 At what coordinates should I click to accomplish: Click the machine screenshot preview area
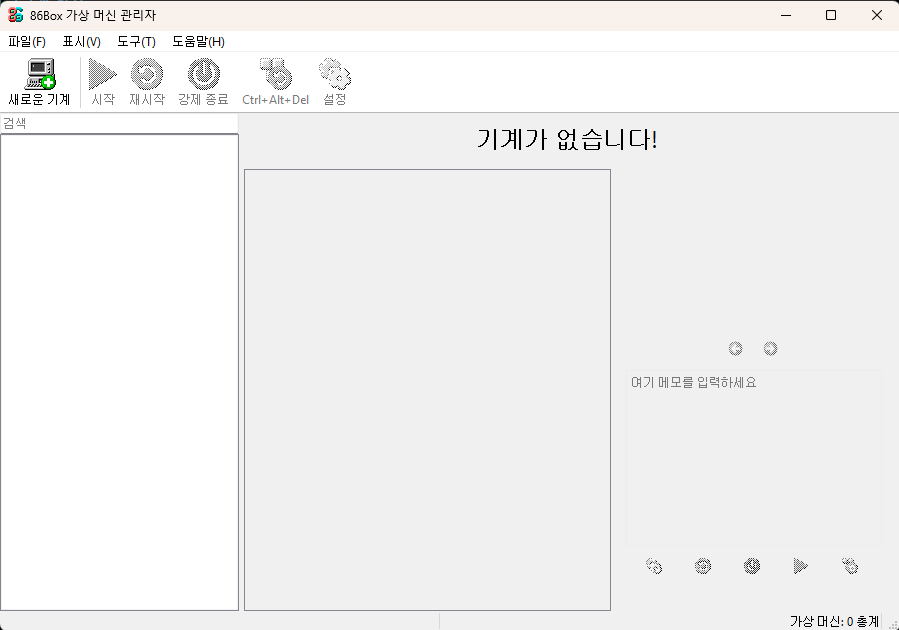pyautogui.click(x=428, y=390)
